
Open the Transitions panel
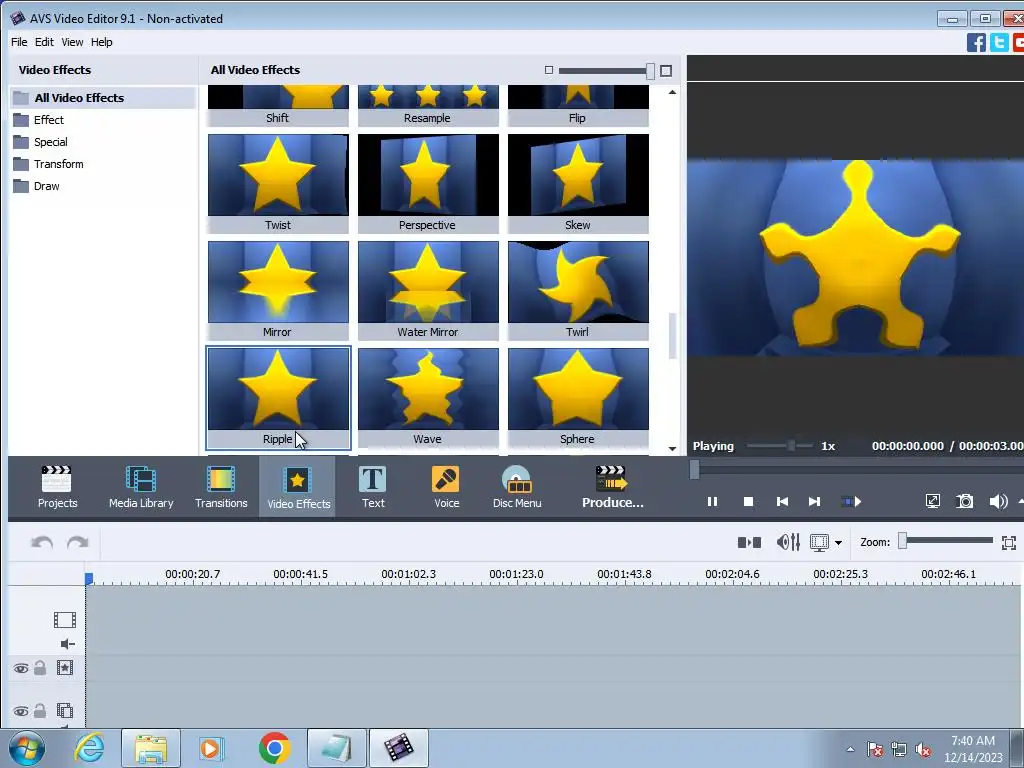221,487
